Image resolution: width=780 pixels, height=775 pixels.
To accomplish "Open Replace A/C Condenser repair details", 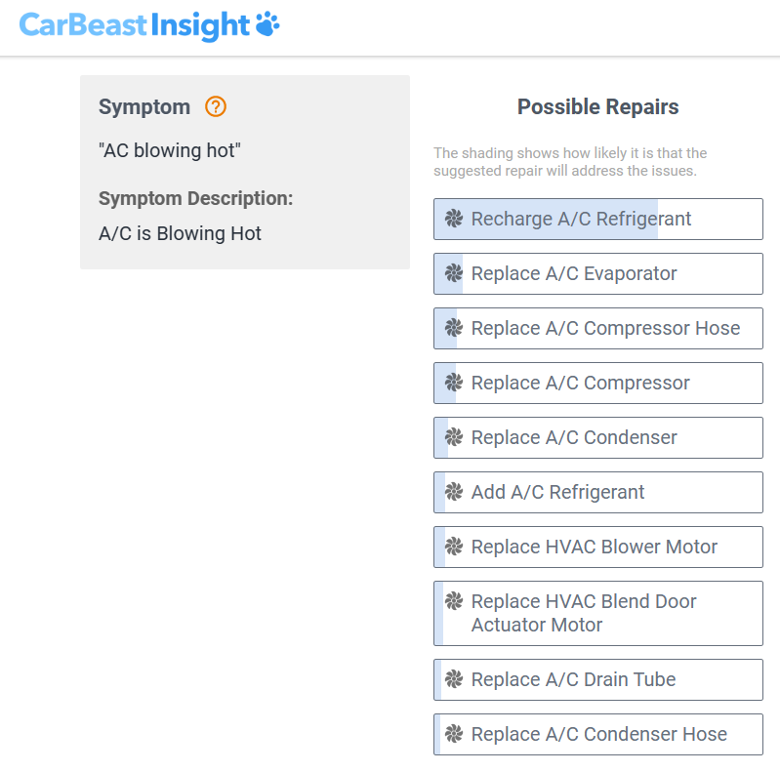I will click(x=598, y=438).
